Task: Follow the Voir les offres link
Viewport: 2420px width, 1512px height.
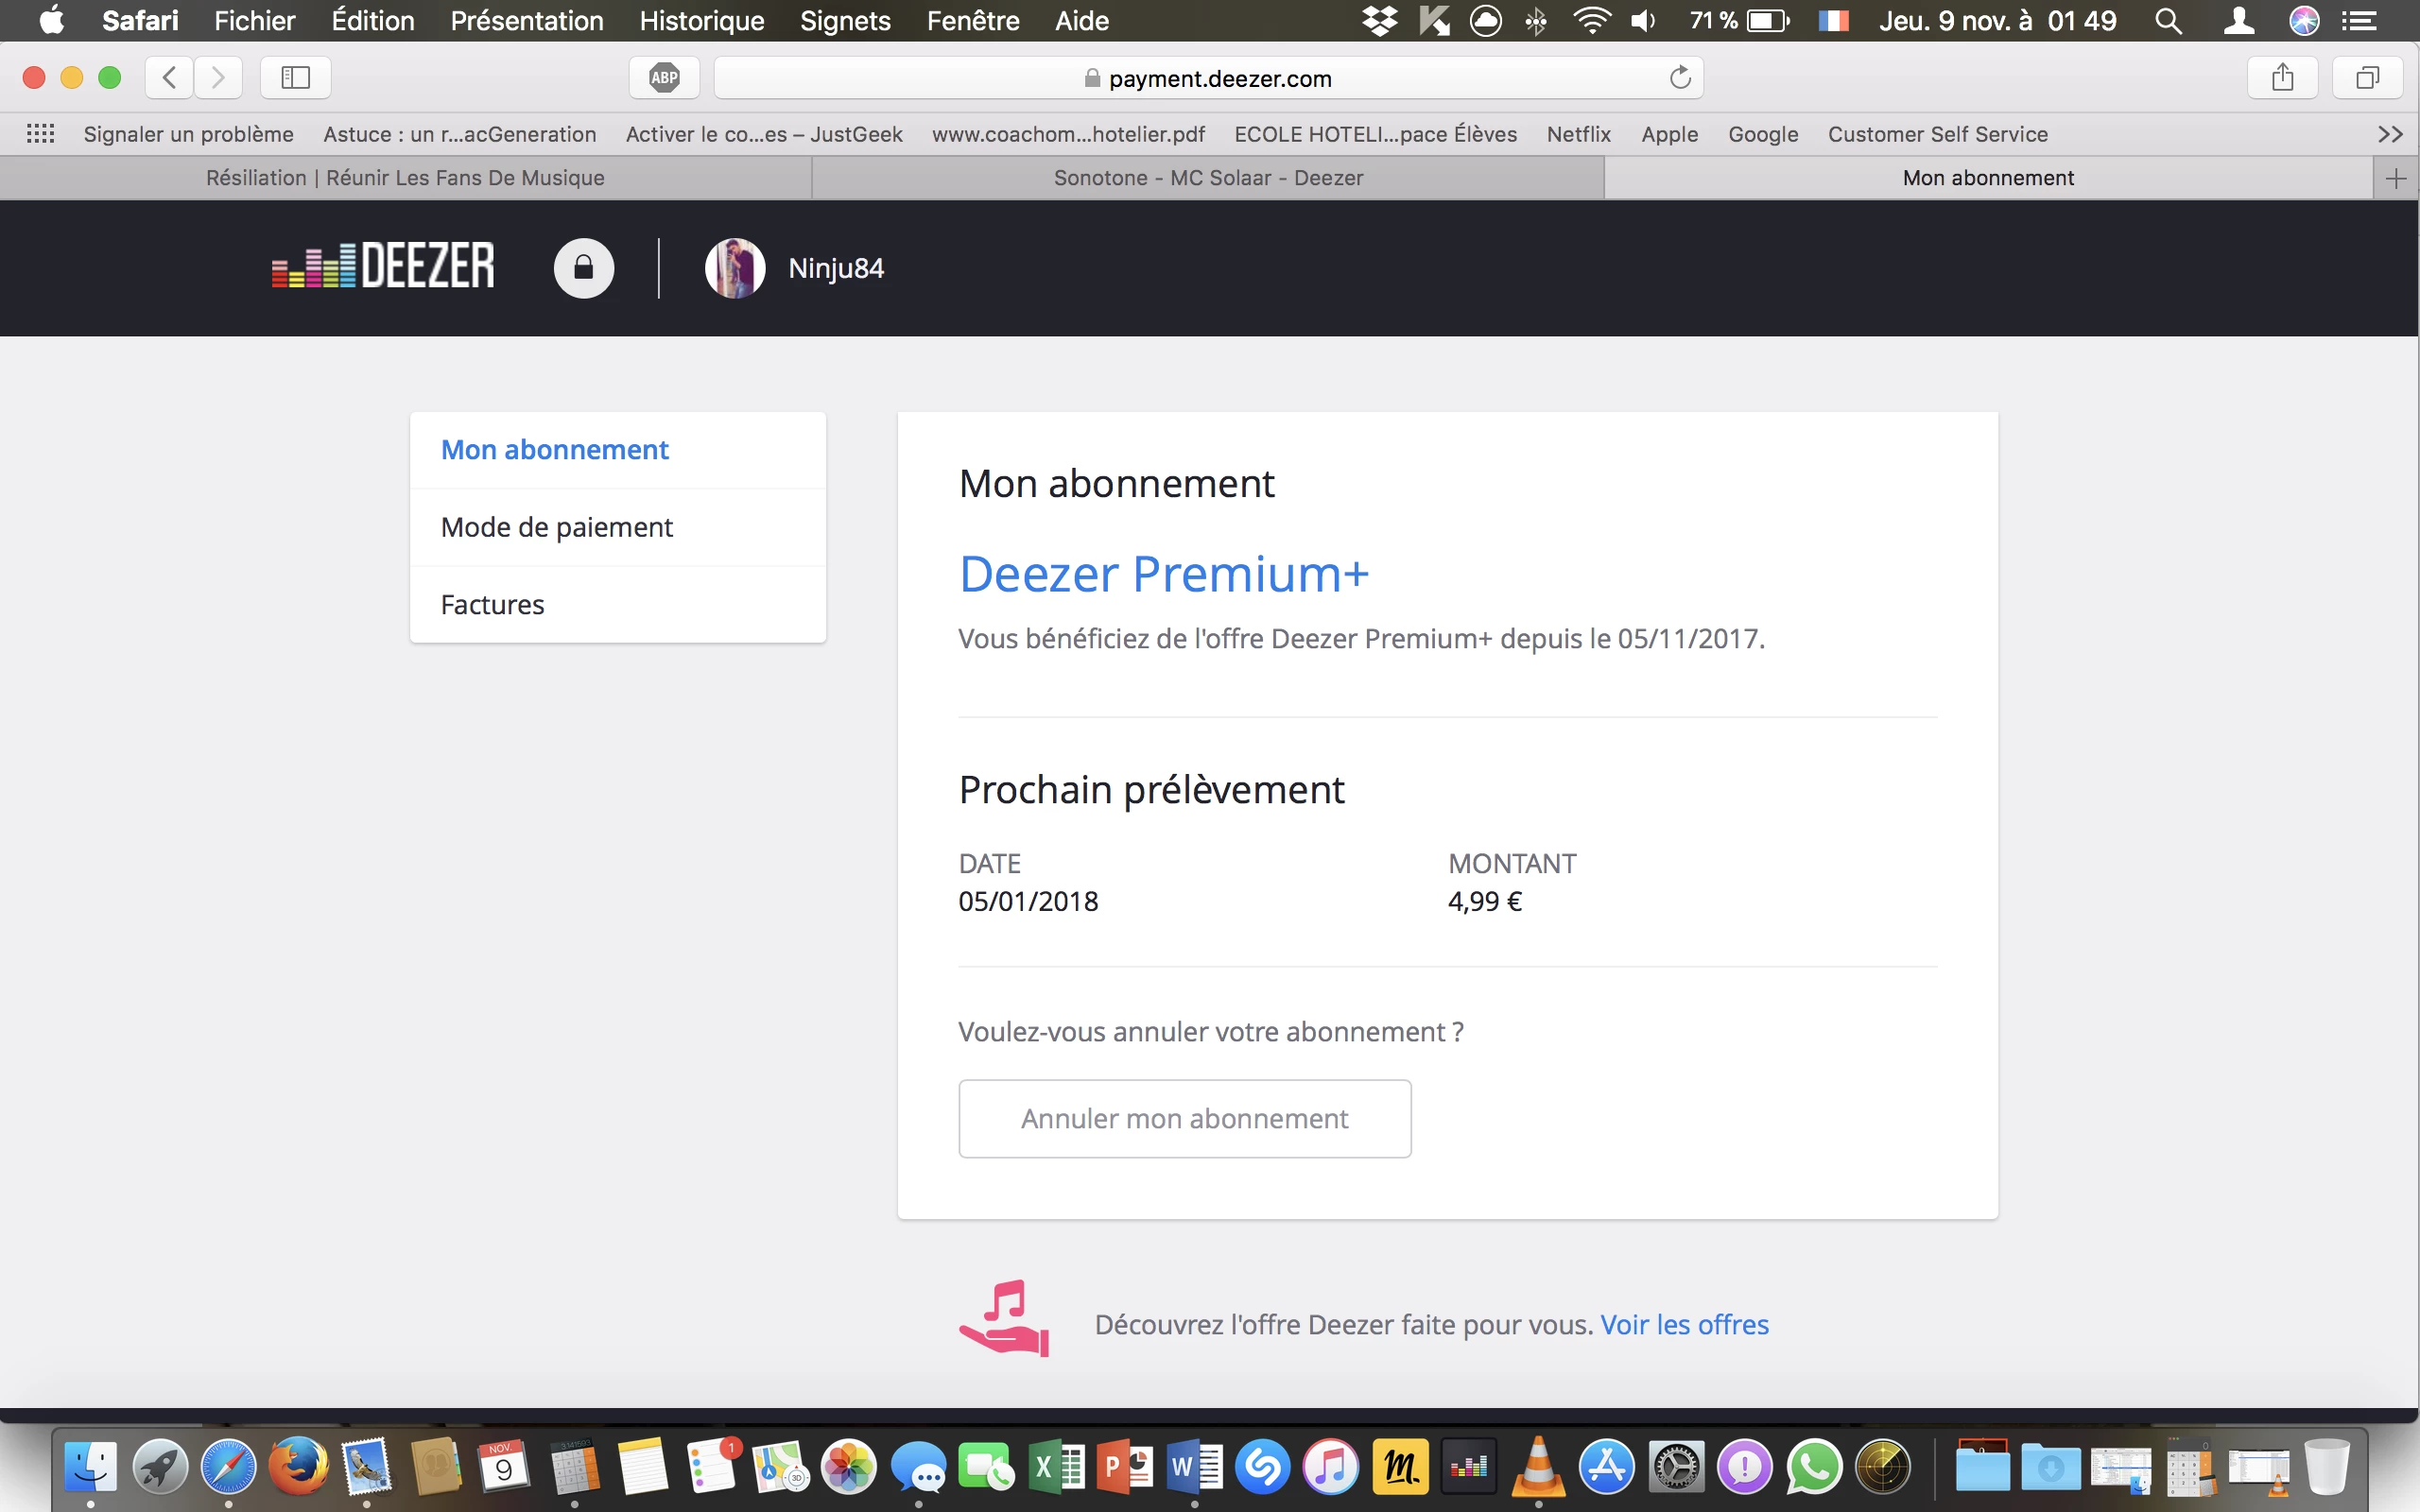Action: (1684, 1324)
